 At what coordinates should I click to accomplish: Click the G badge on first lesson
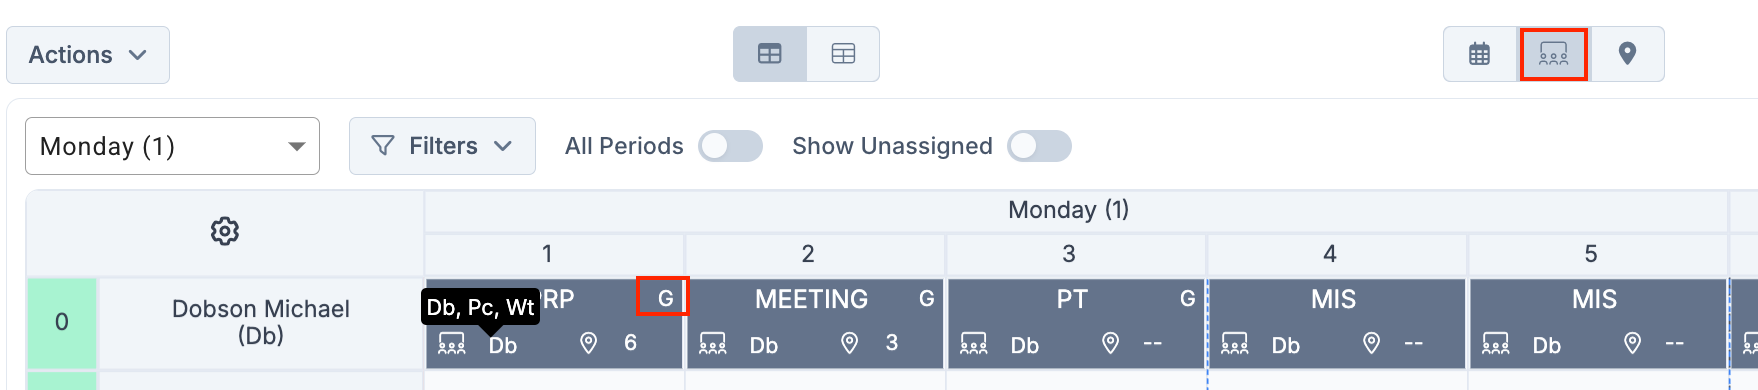[x=665, y=298]
